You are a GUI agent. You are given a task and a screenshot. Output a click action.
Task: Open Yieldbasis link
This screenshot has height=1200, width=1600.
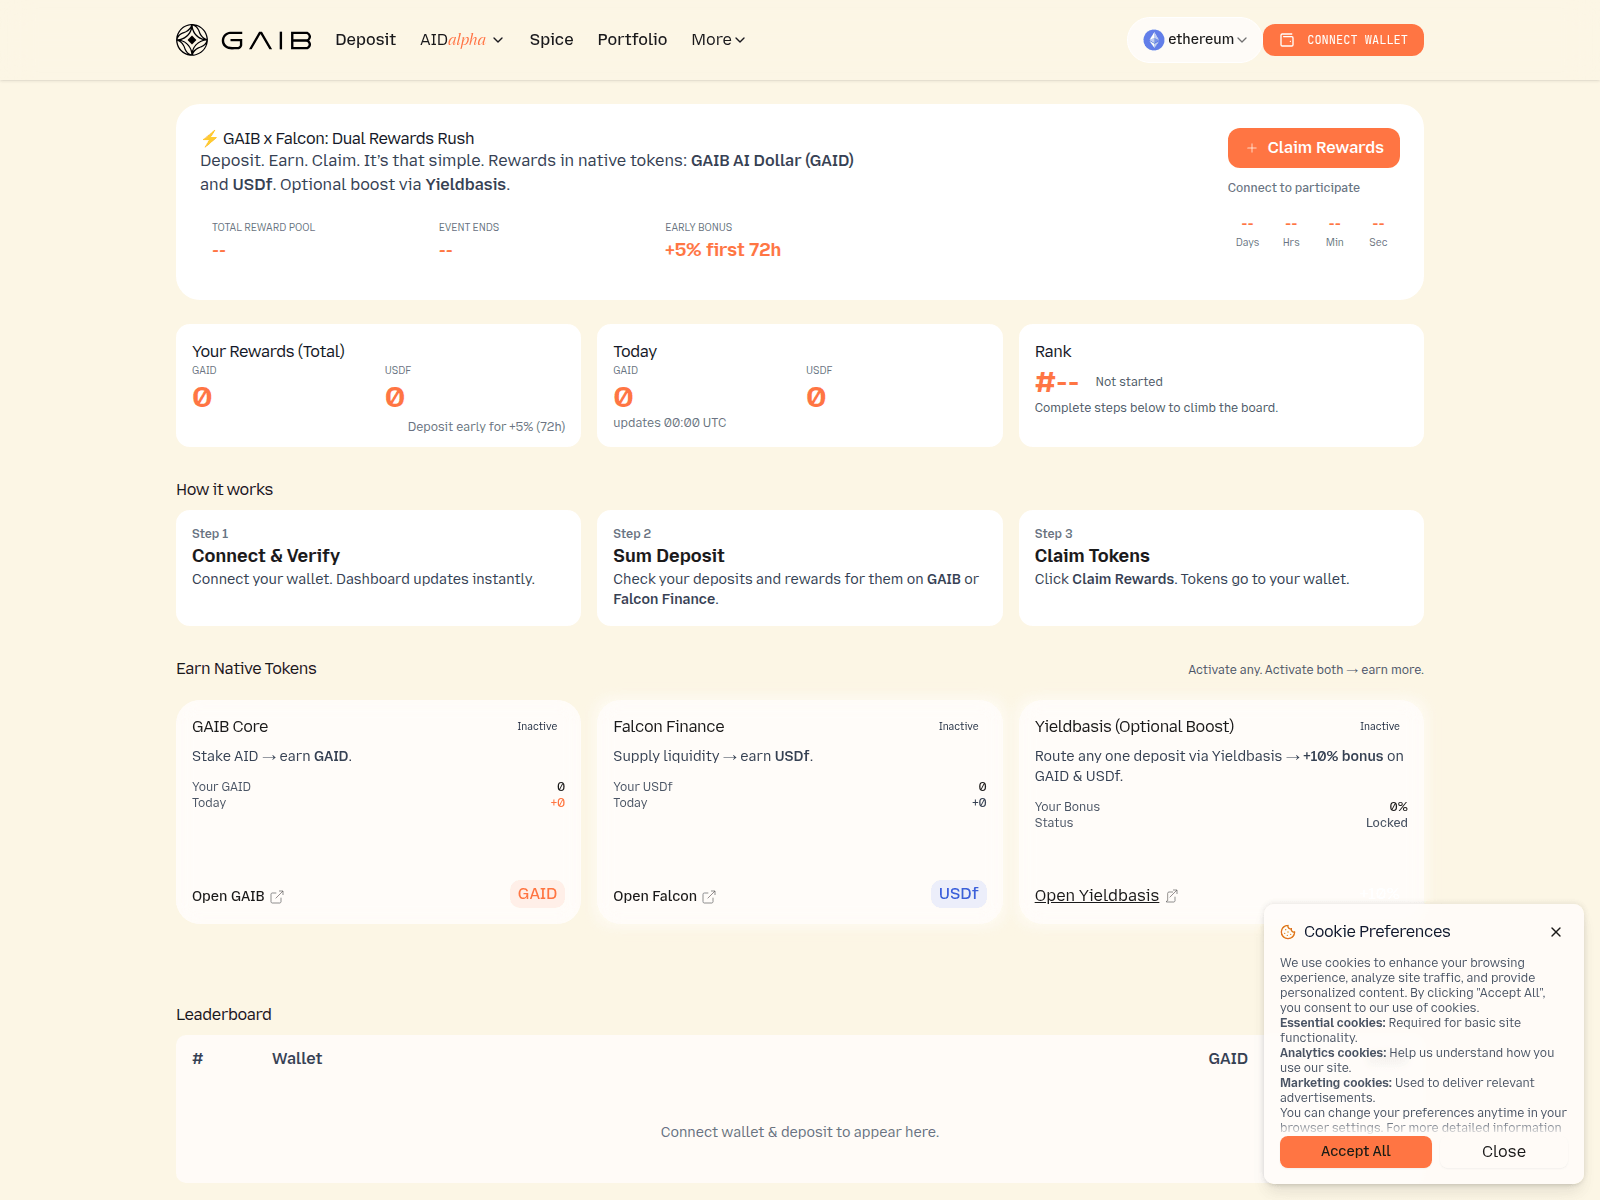[1106, 896]
